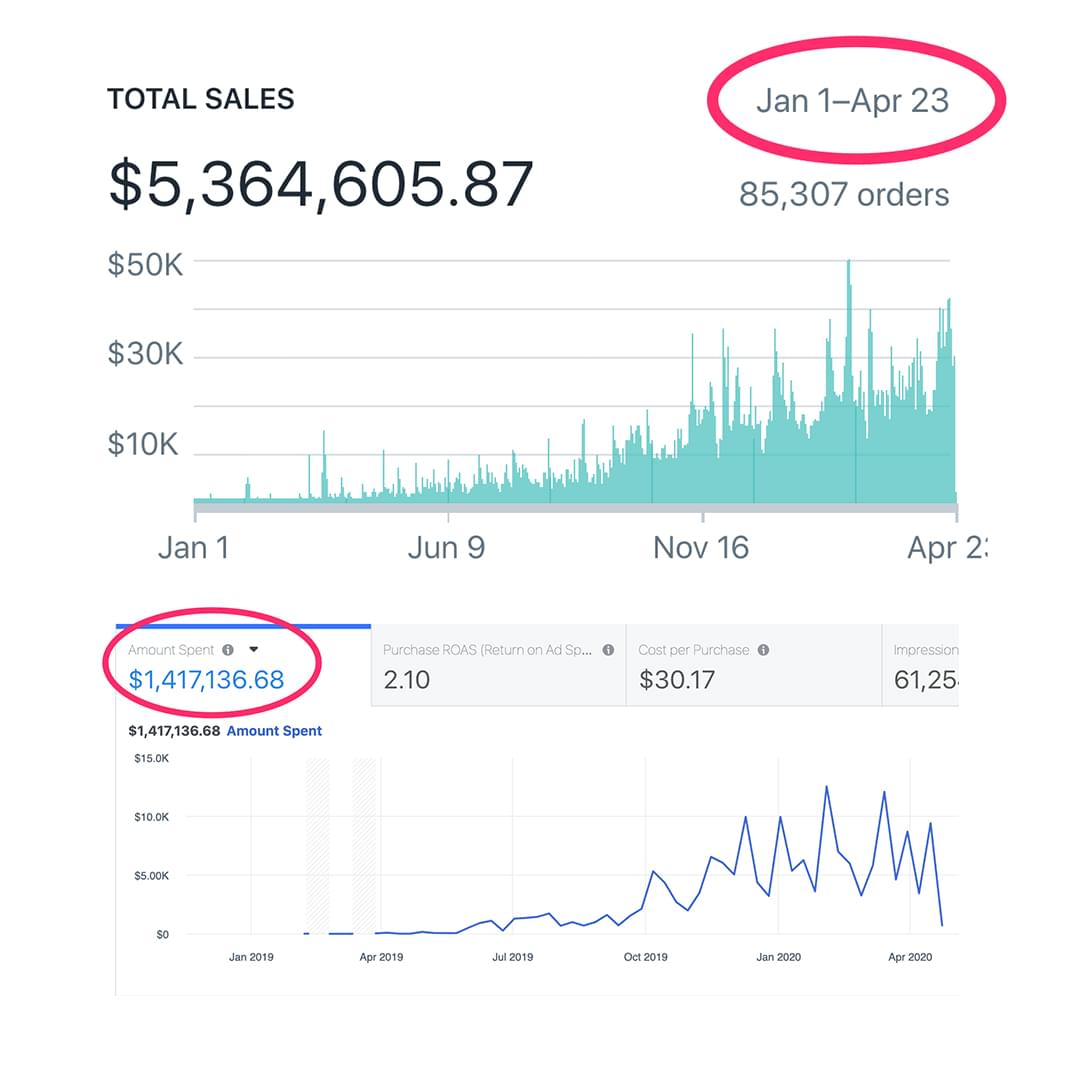Click the Nov 16 marker on sales chart

coord(701,547)
